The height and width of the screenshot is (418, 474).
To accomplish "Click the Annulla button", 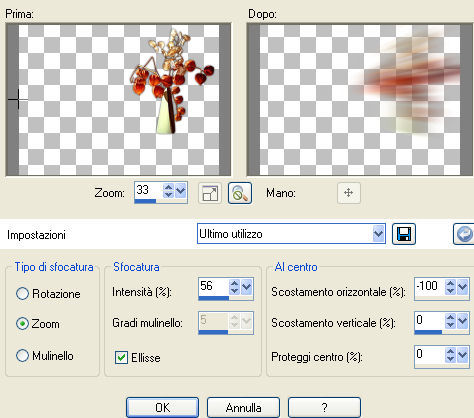I will [x=243, y=407].
